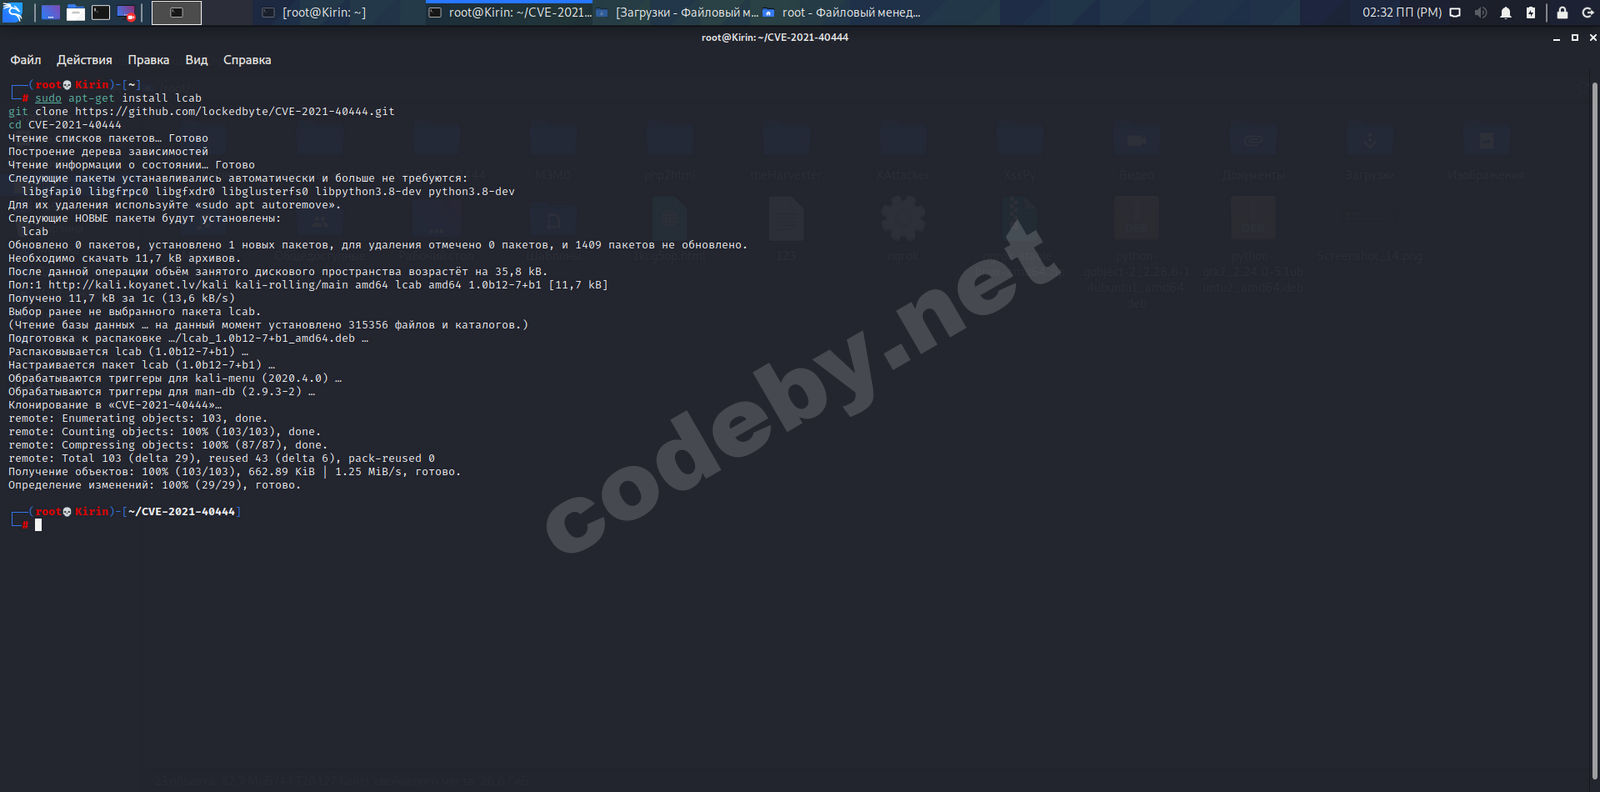1600x792 pixels.
Task: Open the Файл menu
Action: [x=26, y=60]
